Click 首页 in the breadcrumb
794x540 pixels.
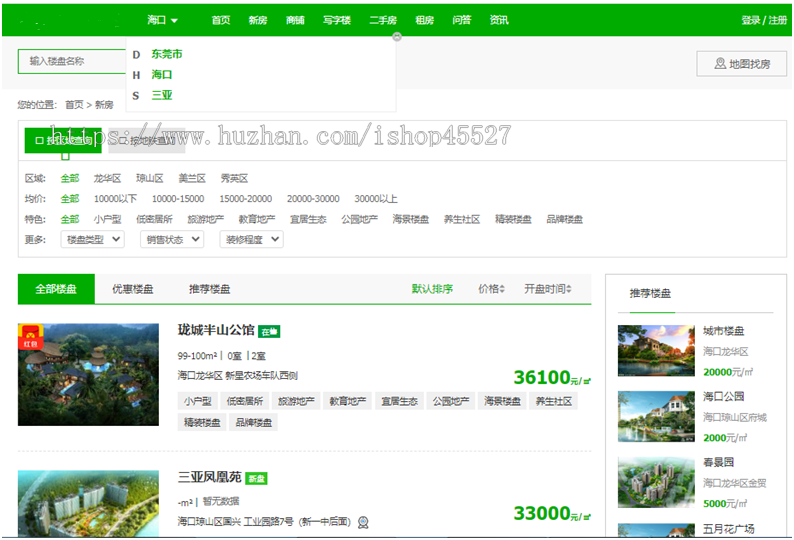click(74, 105)
